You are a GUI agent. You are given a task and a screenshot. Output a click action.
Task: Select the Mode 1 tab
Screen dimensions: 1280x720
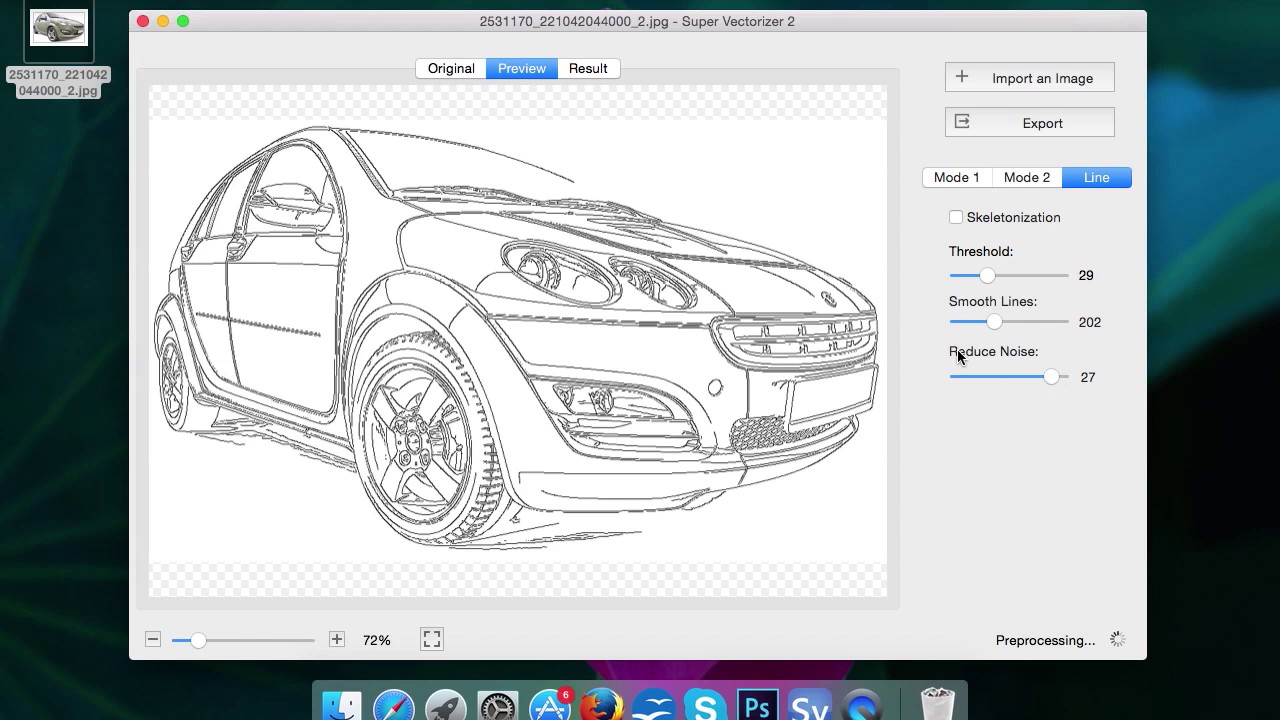click(x=956, y=177)
